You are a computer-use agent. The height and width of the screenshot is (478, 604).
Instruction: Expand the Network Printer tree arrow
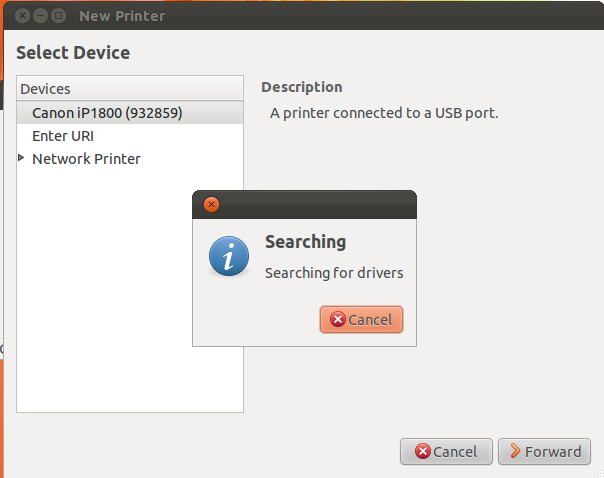pos(22,158)
